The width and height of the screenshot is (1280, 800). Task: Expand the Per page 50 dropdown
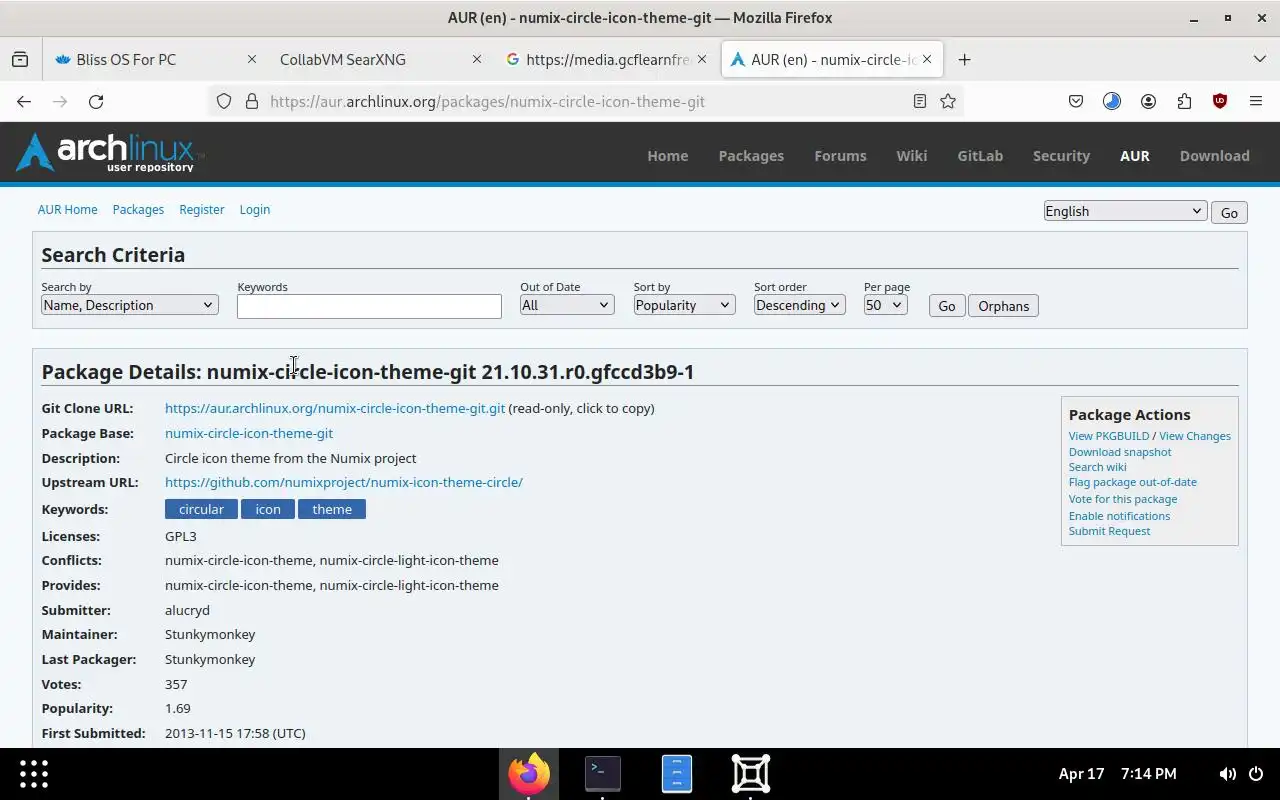[885, 305]
